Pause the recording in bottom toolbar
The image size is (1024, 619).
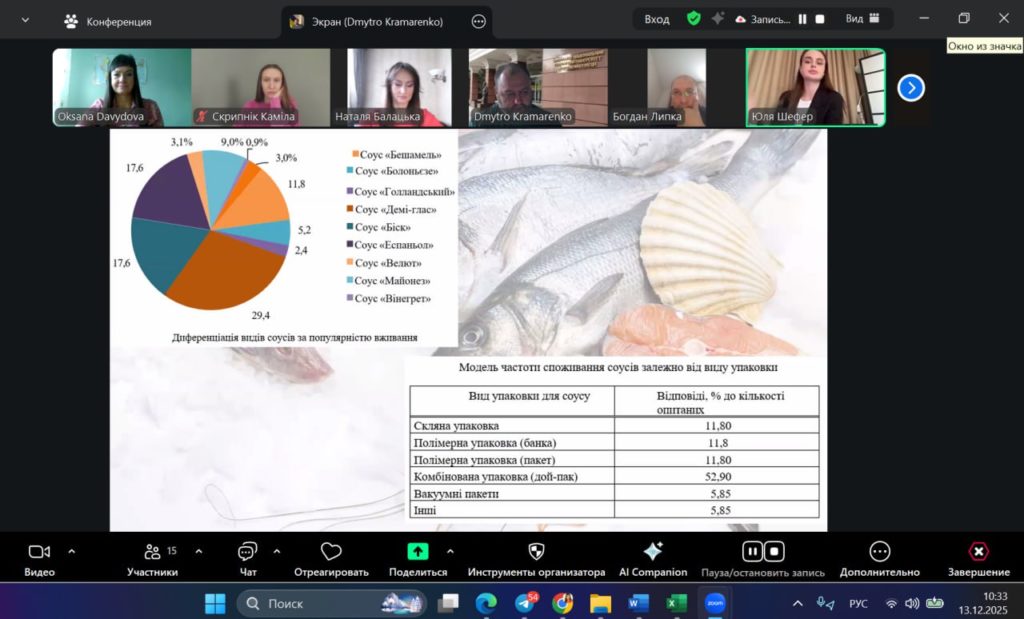click(751, 551)
